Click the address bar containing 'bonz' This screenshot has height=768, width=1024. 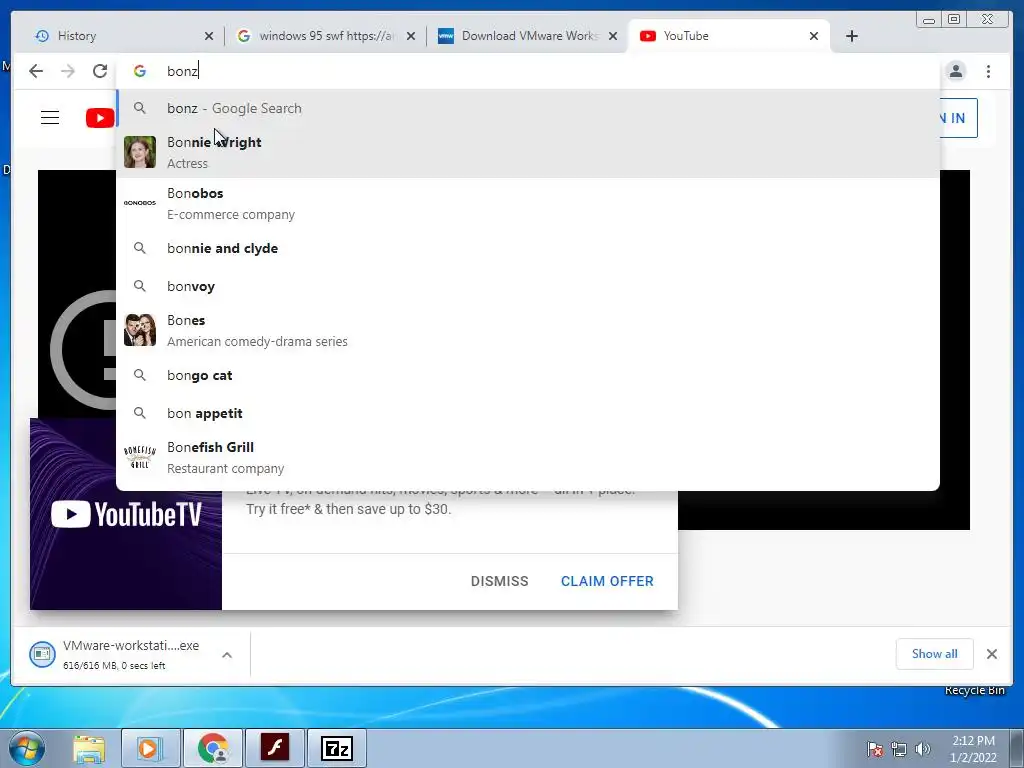[x=528, y=71]
